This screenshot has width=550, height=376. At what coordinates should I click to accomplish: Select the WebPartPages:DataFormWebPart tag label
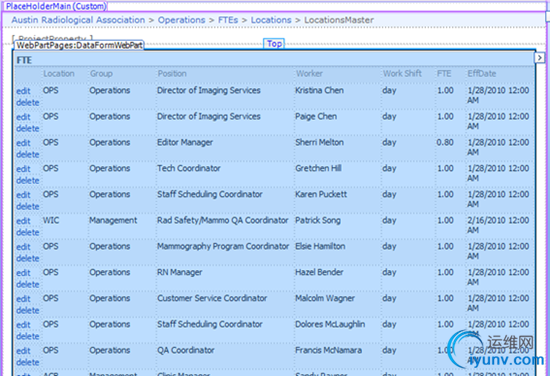[x=79, y=45]
